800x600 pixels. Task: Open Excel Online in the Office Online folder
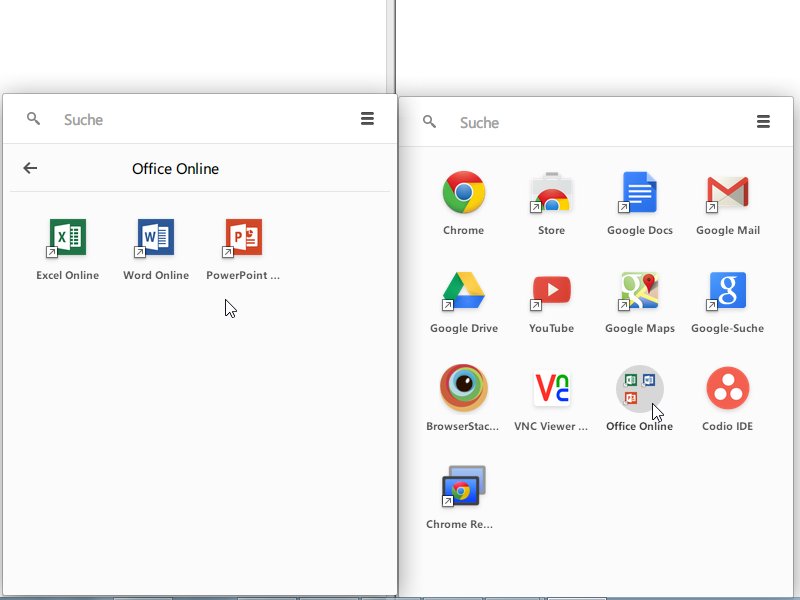pos(67,238)
